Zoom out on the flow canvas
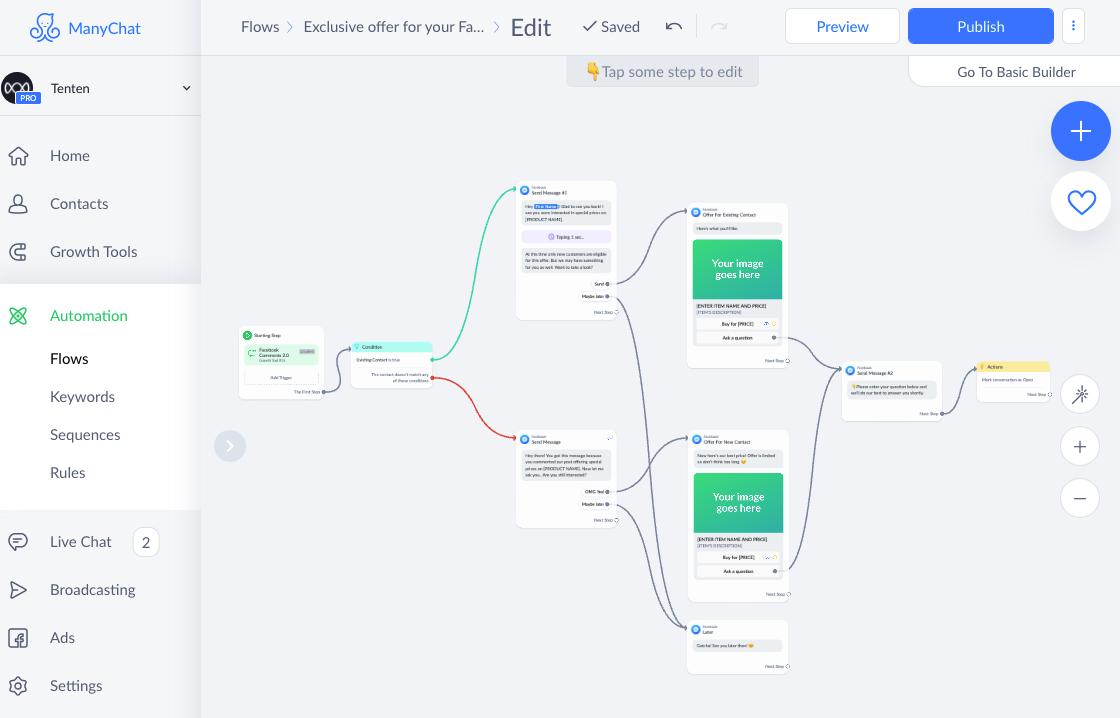The image size is (1120, 718). click(1080, 499)
